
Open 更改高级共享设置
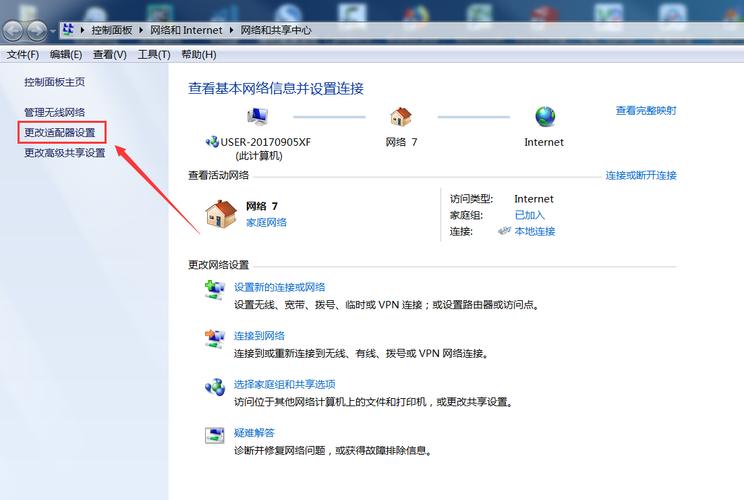click(x=65, y=153)
